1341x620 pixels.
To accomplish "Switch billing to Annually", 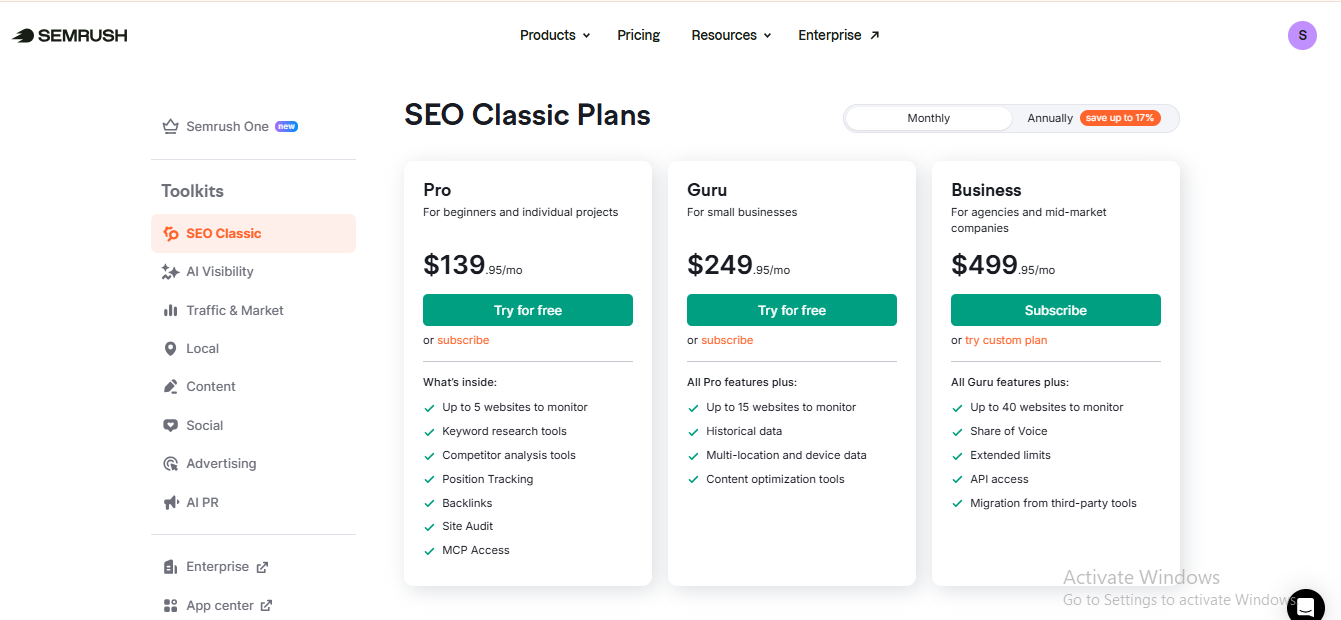I will click(x=1050, y=117).
